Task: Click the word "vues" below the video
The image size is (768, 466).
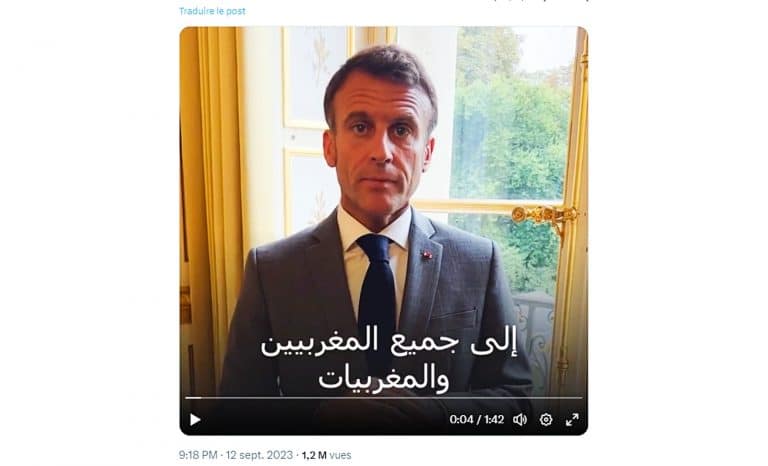Action: tap(340, 455)
